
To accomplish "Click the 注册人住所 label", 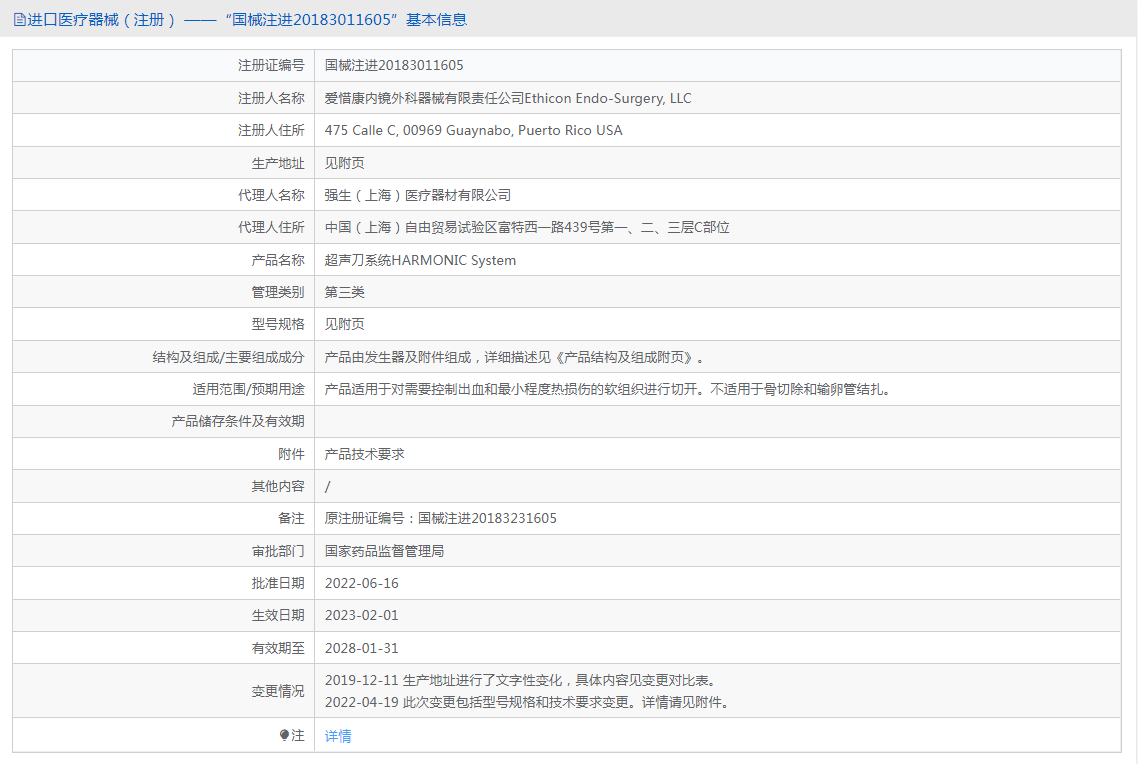I will tap(271, 130).
